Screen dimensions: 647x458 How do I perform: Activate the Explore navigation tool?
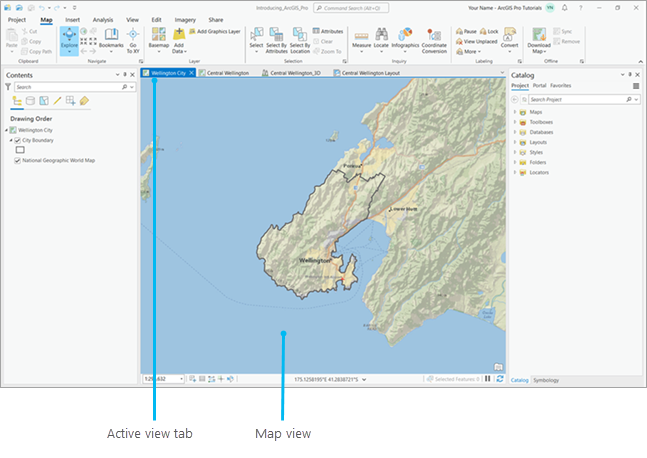coord(69,40)
